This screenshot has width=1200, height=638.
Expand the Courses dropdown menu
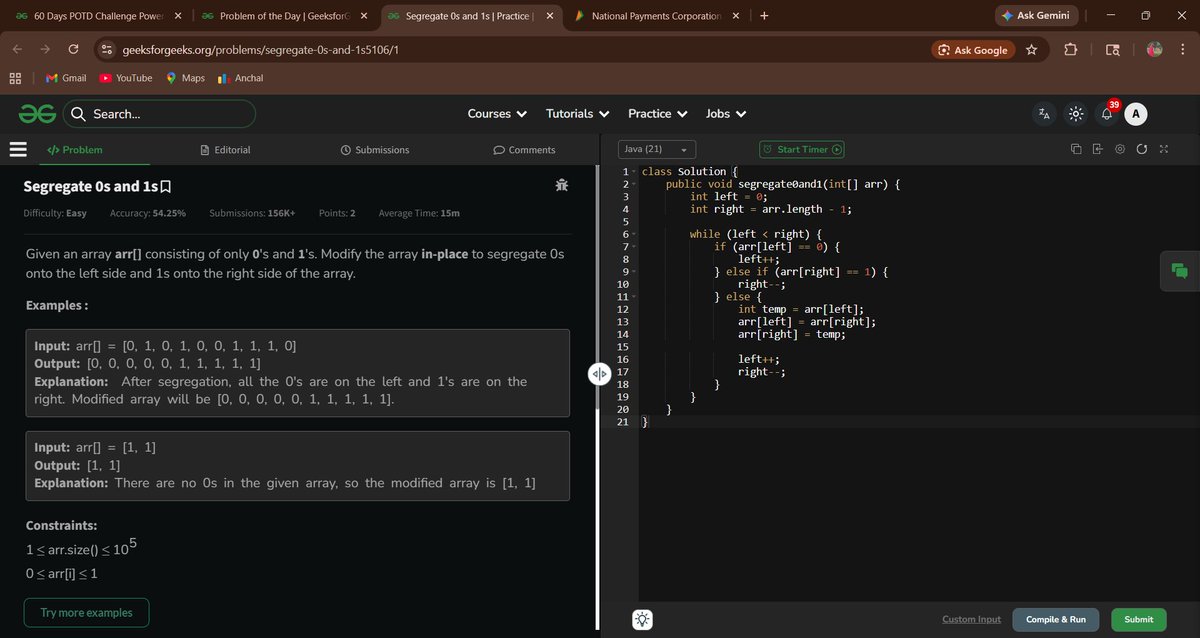497,114
